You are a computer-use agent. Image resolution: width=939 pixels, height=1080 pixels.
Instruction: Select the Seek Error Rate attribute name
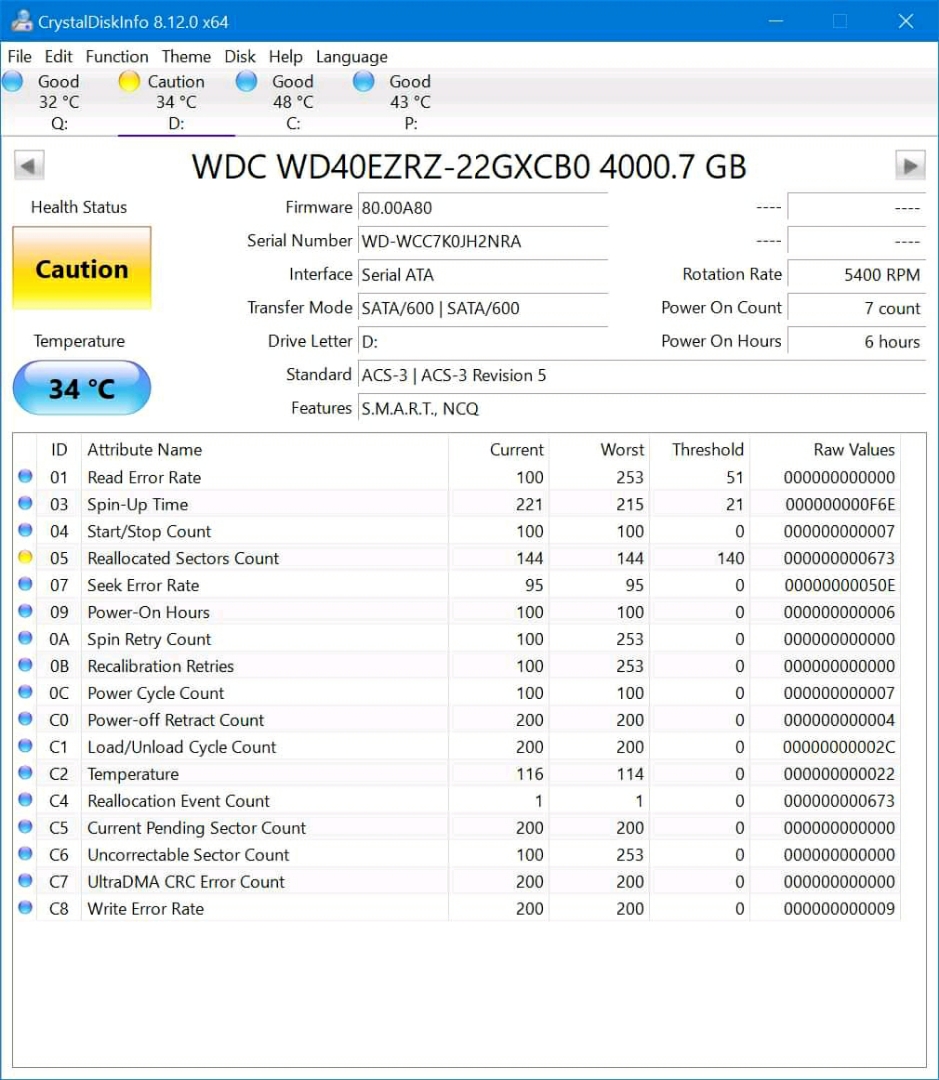pyautogui.click(x=143, y=585)
